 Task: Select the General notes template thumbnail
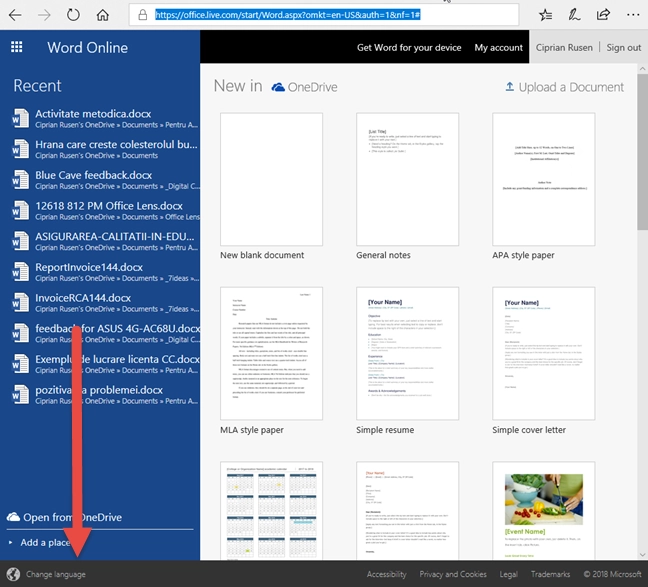click(x=407, y=179)
